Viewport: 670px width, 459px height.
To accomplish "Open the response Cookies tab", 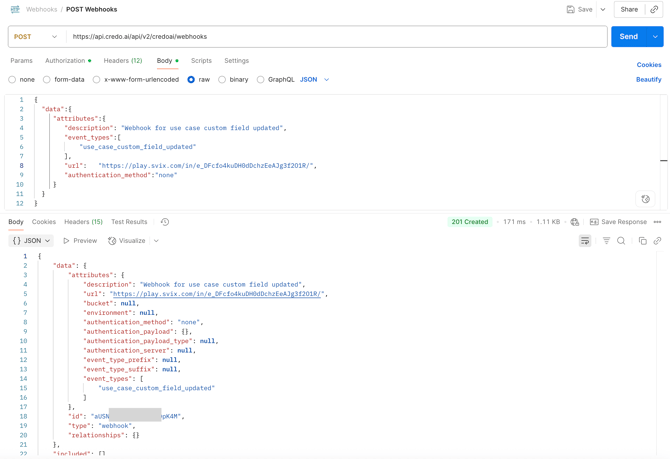I will tap(44, 222).
